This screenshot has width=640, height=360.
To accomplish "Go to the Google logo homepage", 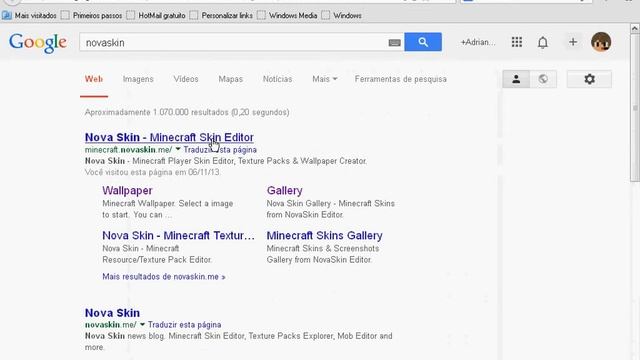I will point(38,43).
